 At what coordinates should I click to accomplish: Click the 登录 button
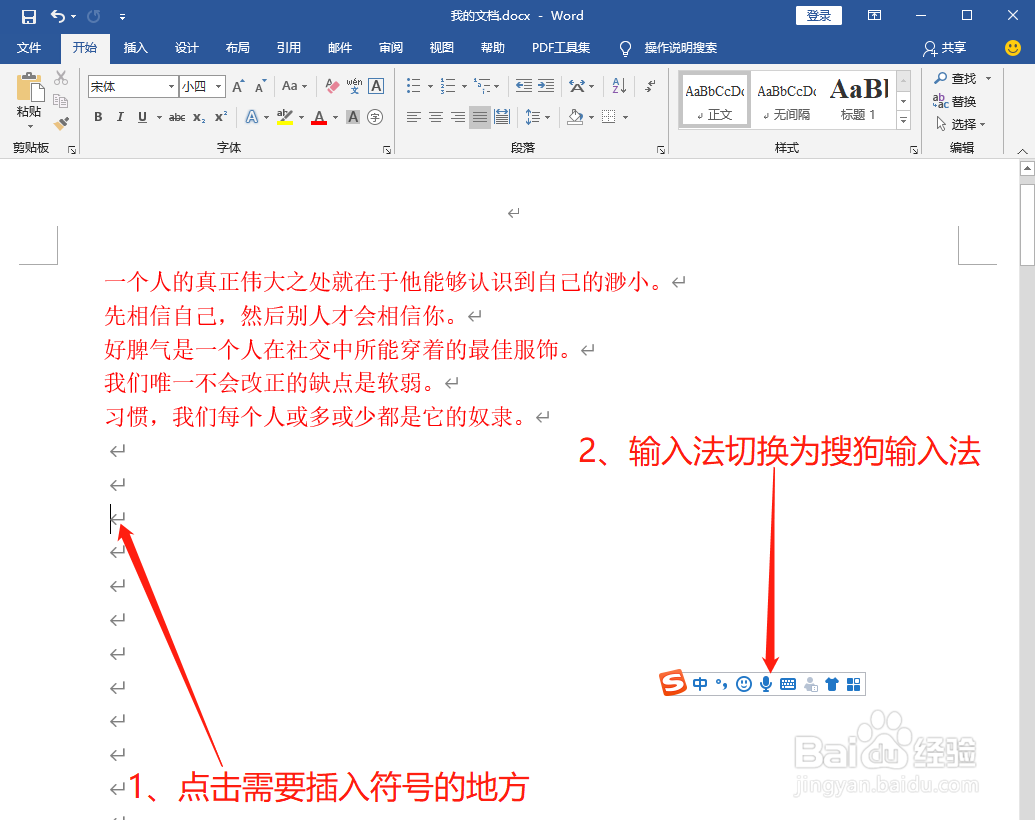click(818, 15)
